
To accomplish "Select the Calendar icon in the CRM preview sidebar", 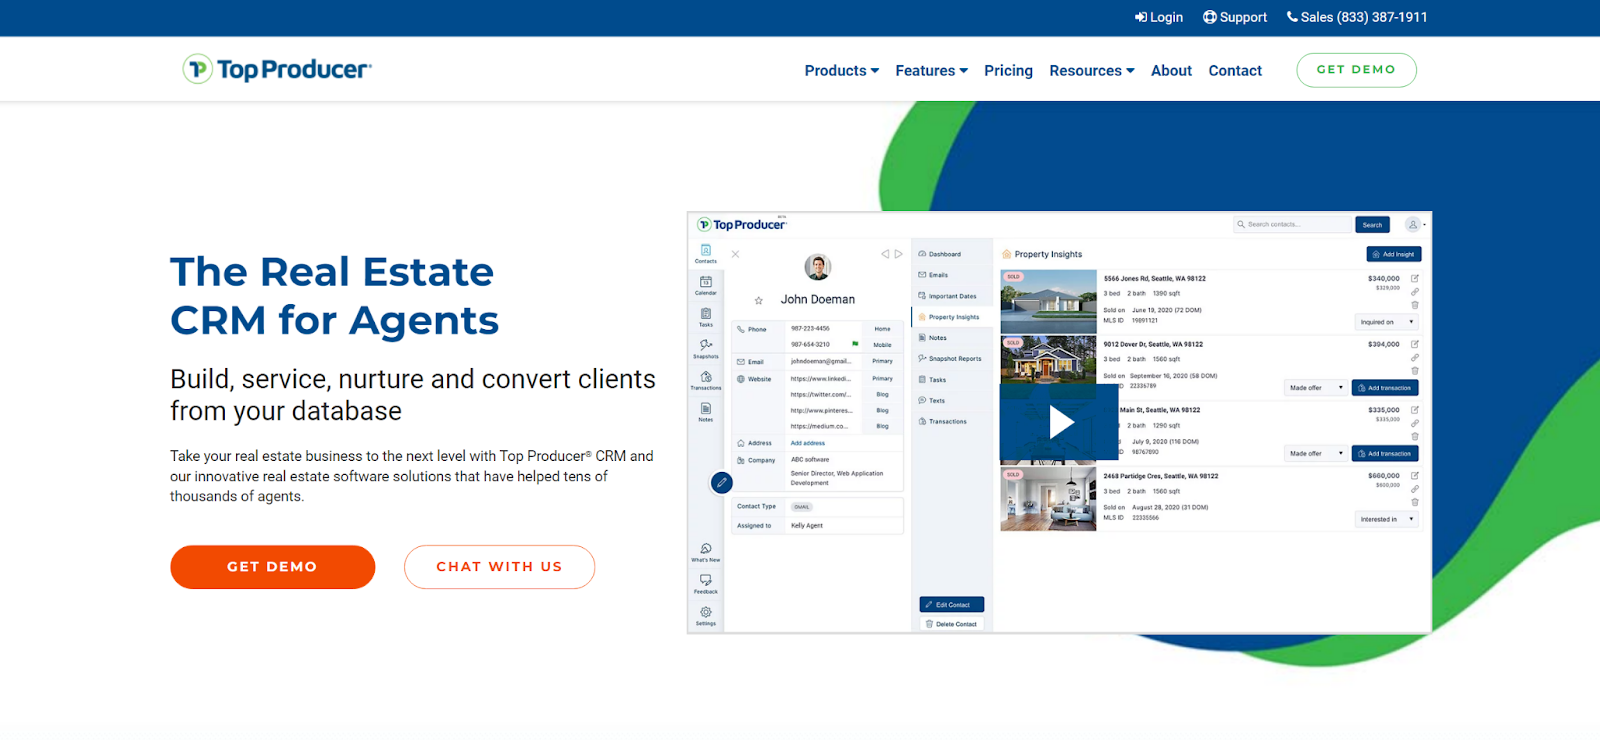I will coord(706,285).
